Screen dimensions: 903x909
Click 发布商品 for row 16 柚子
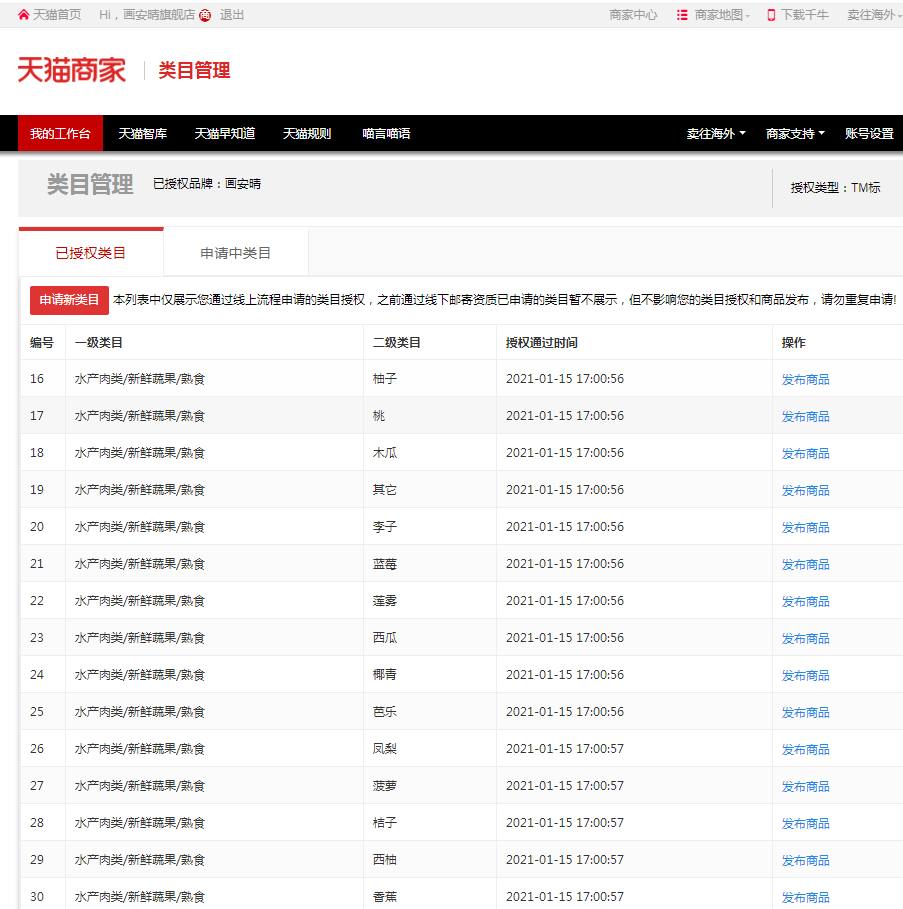pyautogui.click(x=806, y=379)
